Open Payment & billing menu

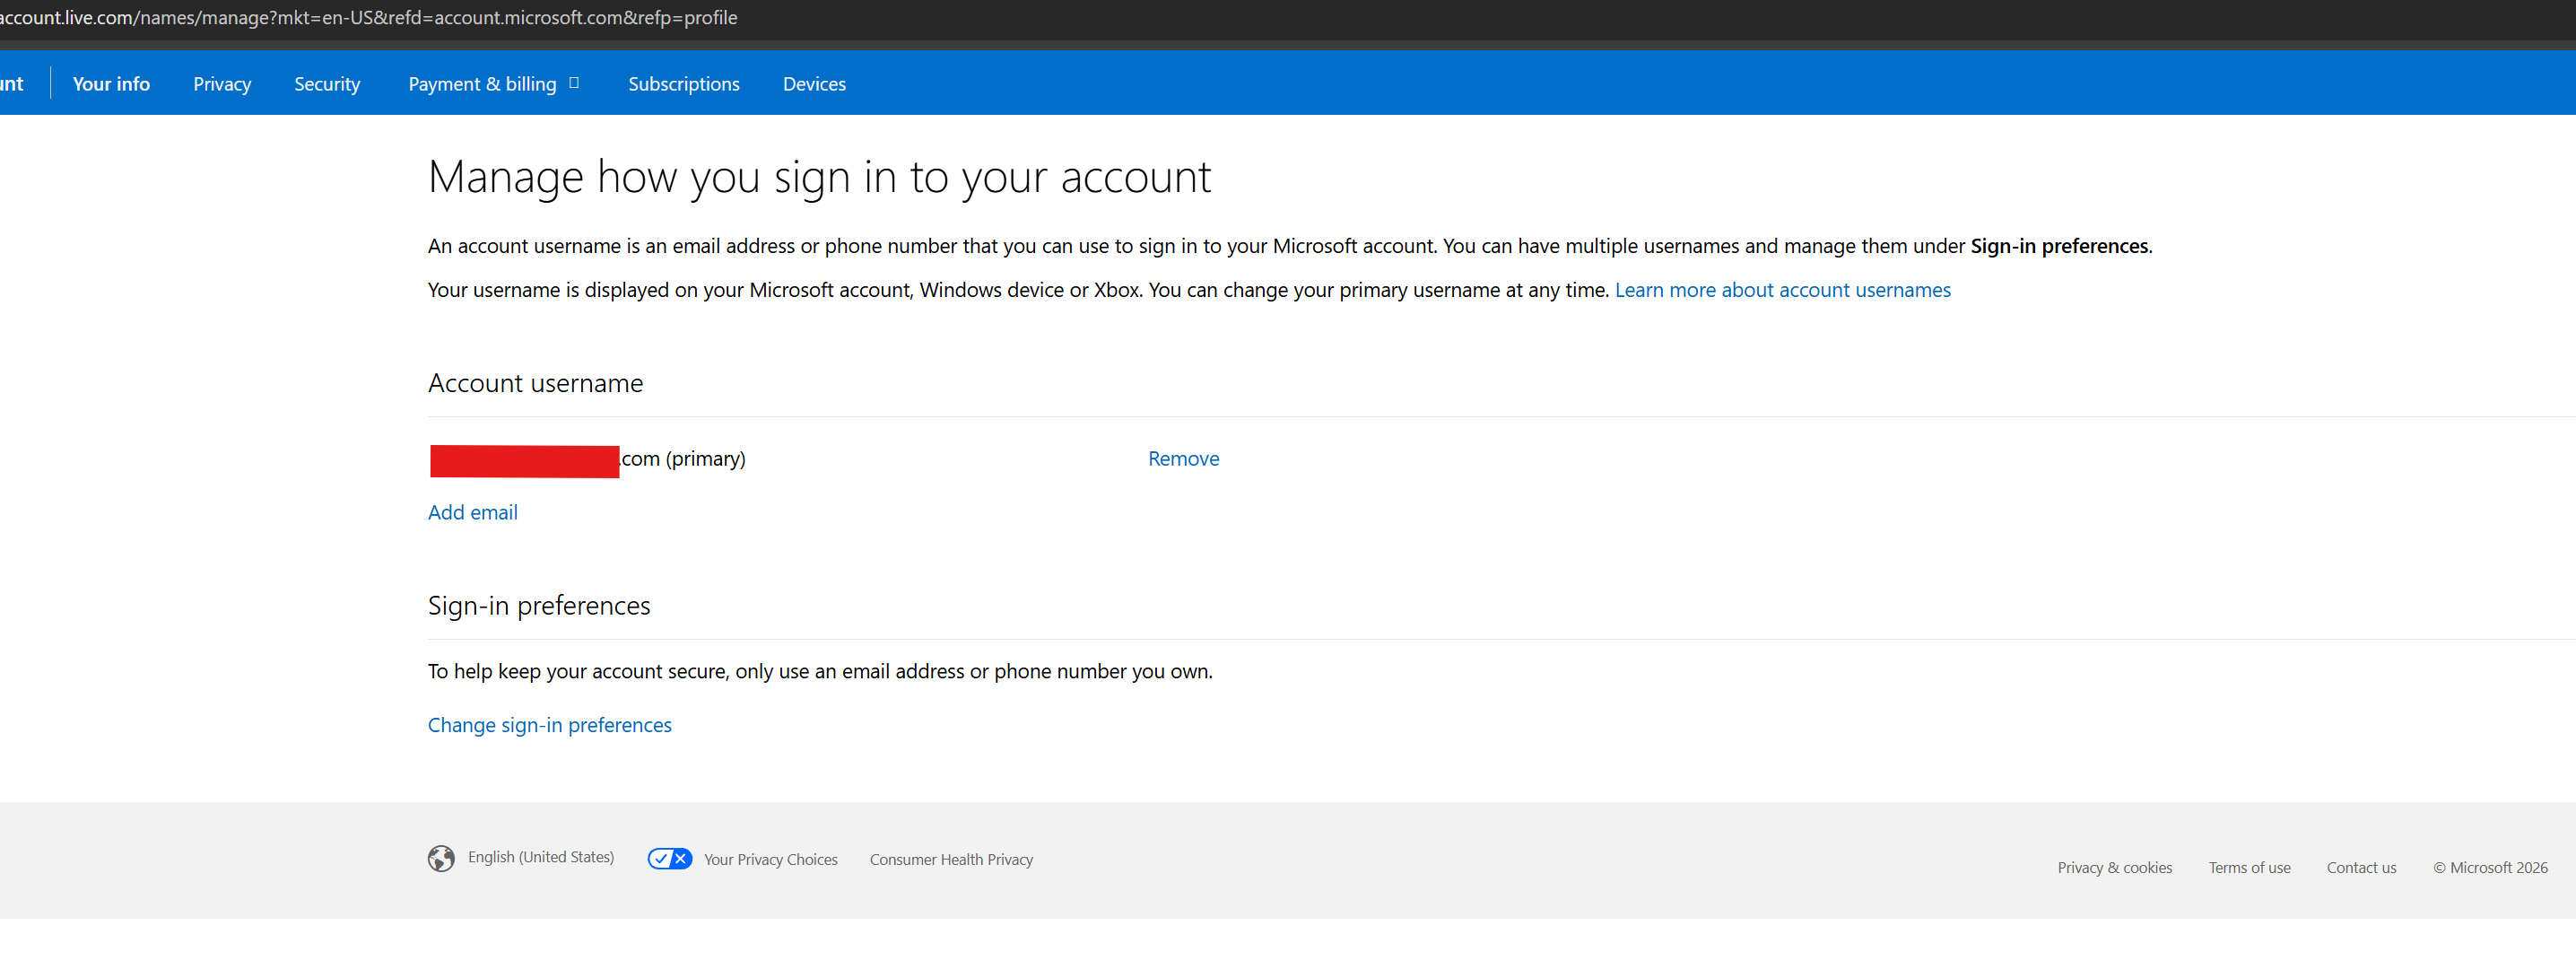point(482,84)
